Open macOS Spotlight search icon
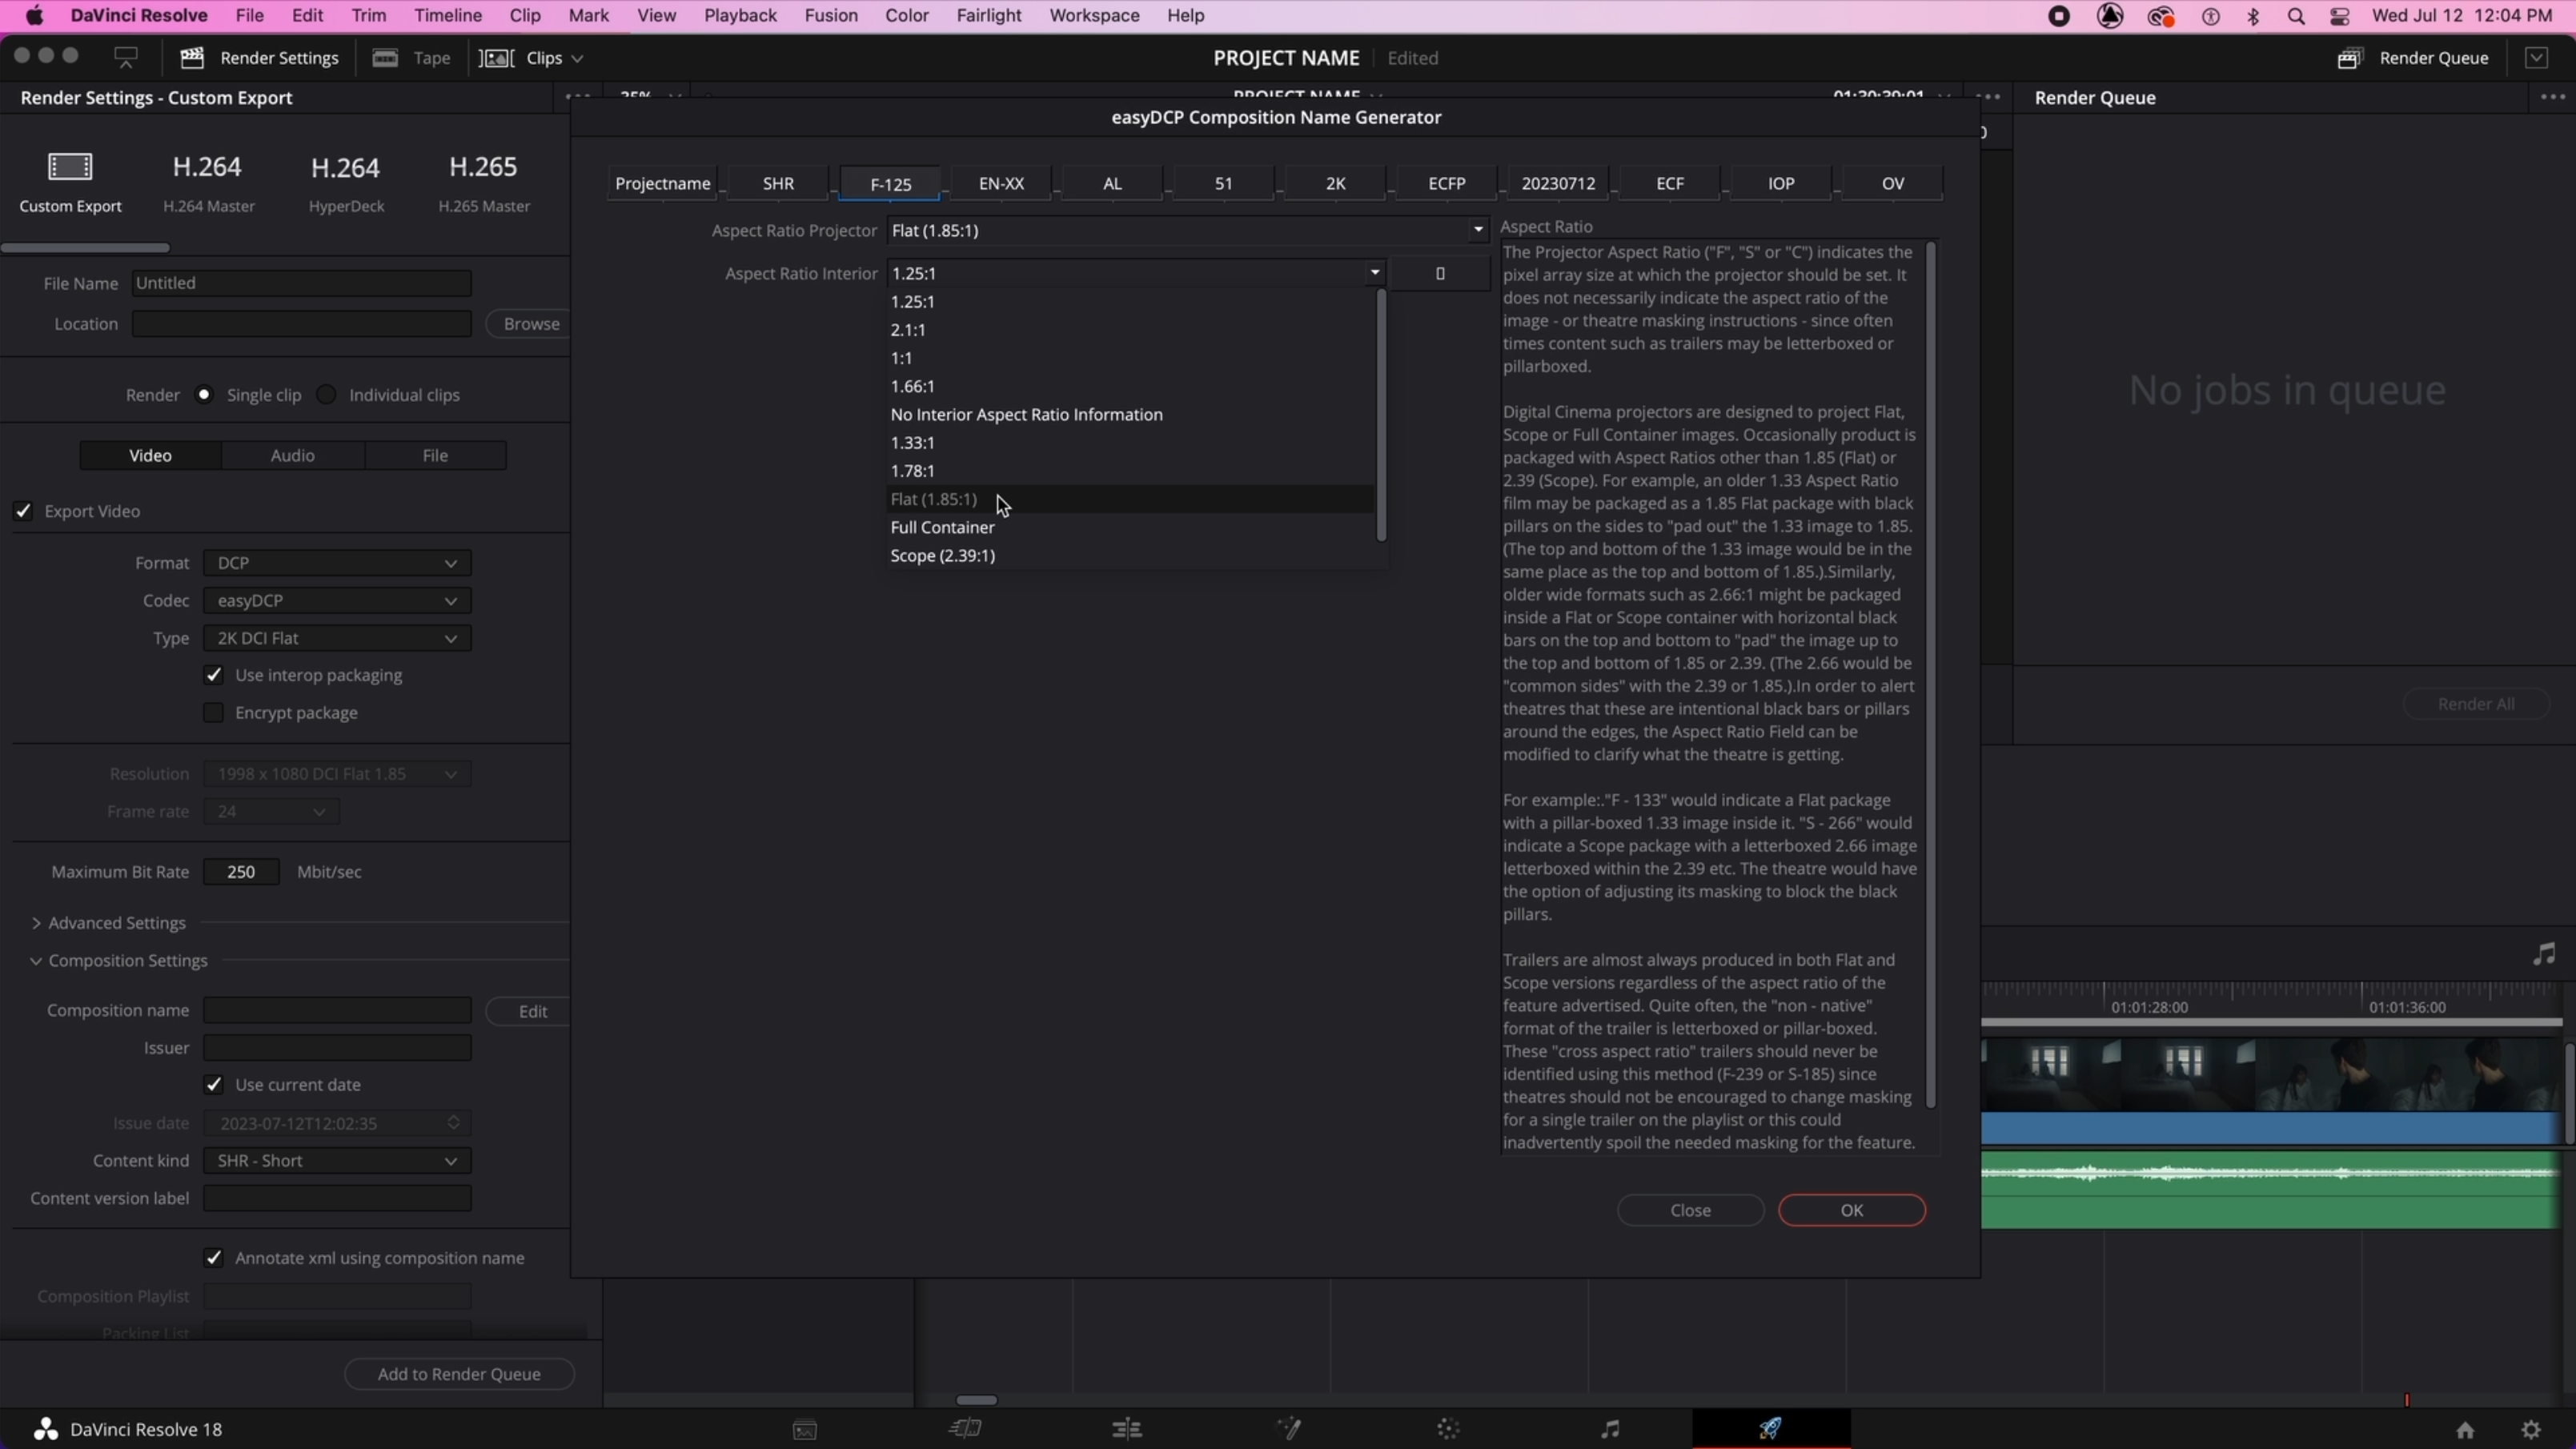The width and height of the screenshot is (2576, 1449). (2296, 16)
